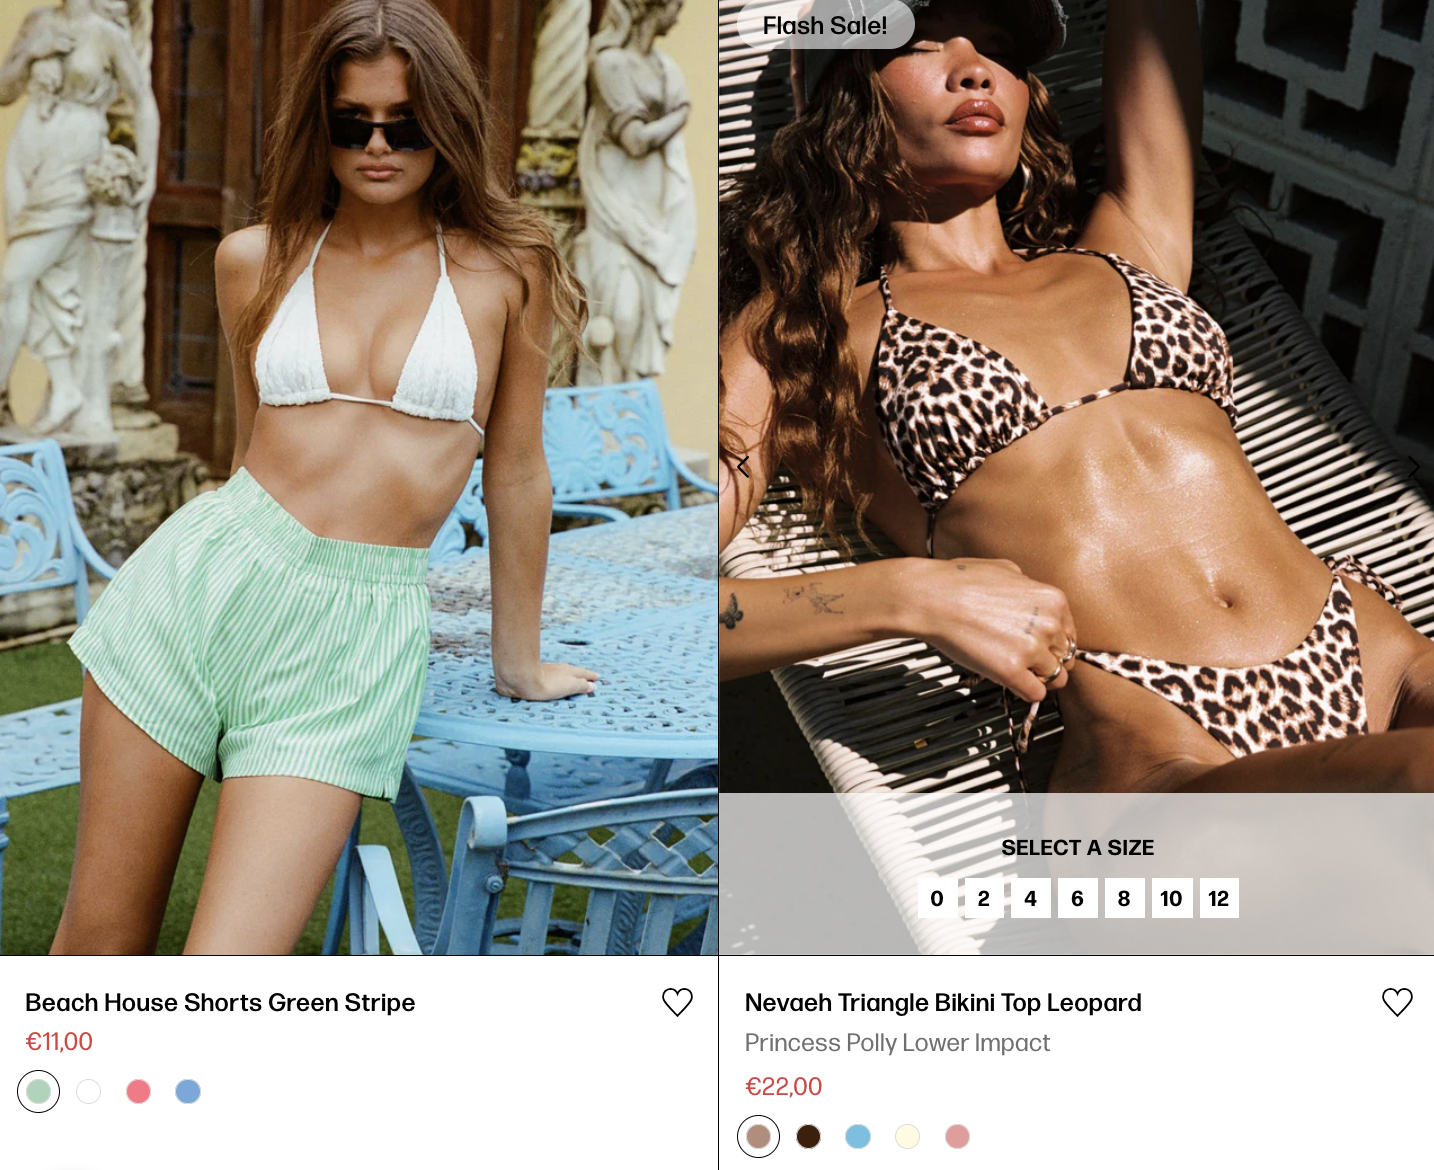This screenshot has width=1434, height=1170.
Task: Select the green shorts color swatch
Action: pyautogui.click(x=39, y=1091)
